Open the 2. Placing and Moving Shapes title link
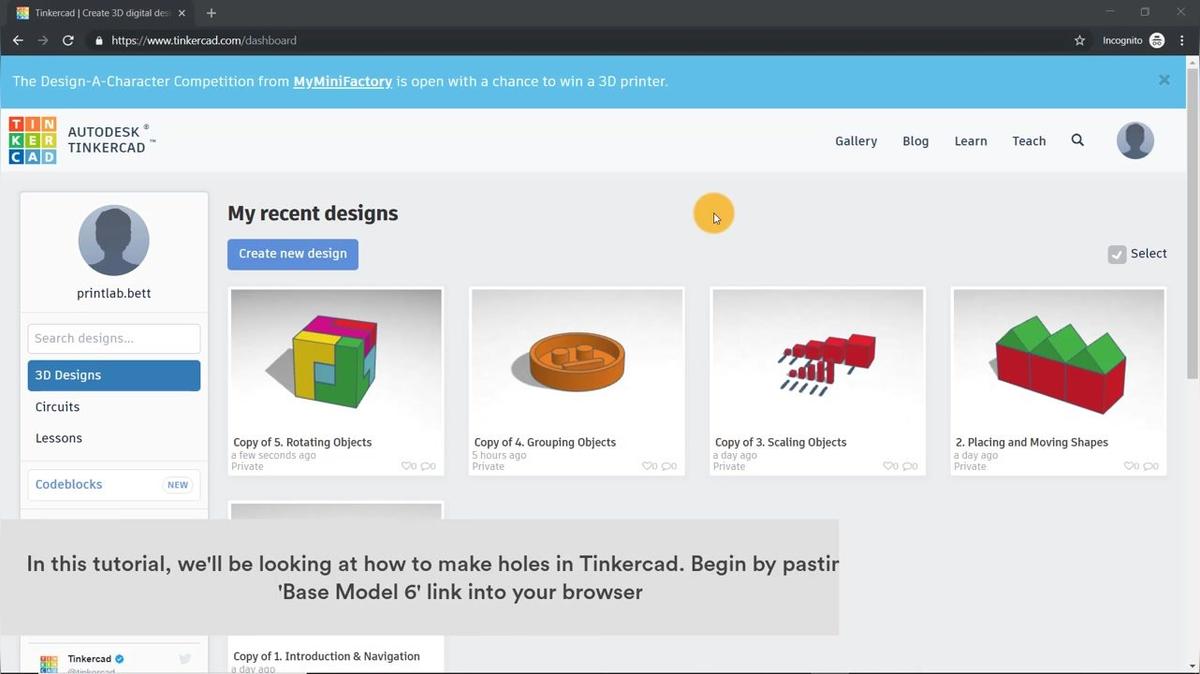This screenshot has height=674, width=1200. click(x=1032, y=442)
